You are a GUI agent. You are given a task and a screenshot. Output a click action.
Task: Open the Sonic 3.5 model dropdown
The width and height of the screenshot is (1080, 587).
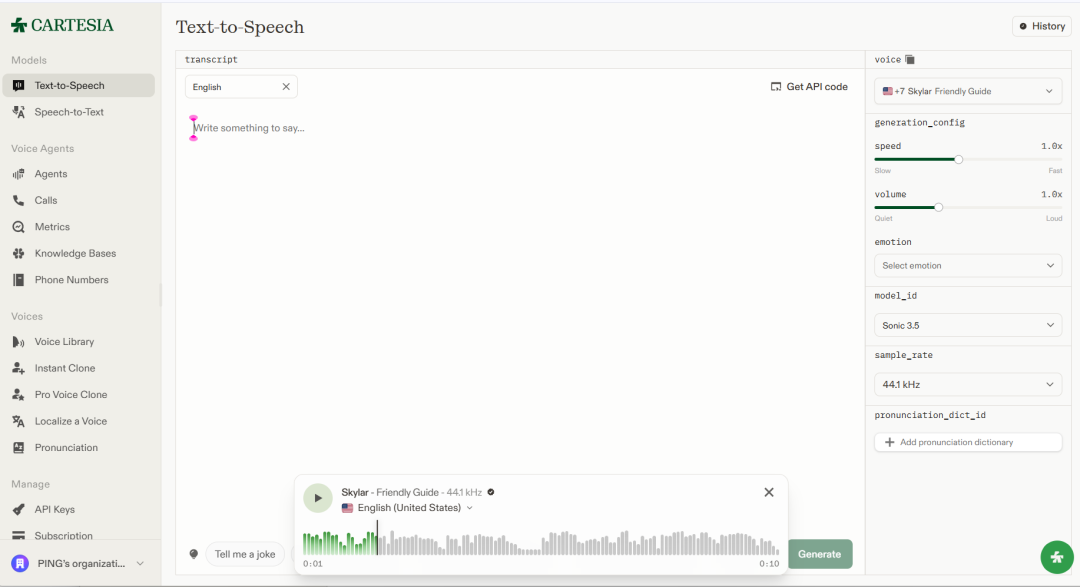(x=968, y=325)
